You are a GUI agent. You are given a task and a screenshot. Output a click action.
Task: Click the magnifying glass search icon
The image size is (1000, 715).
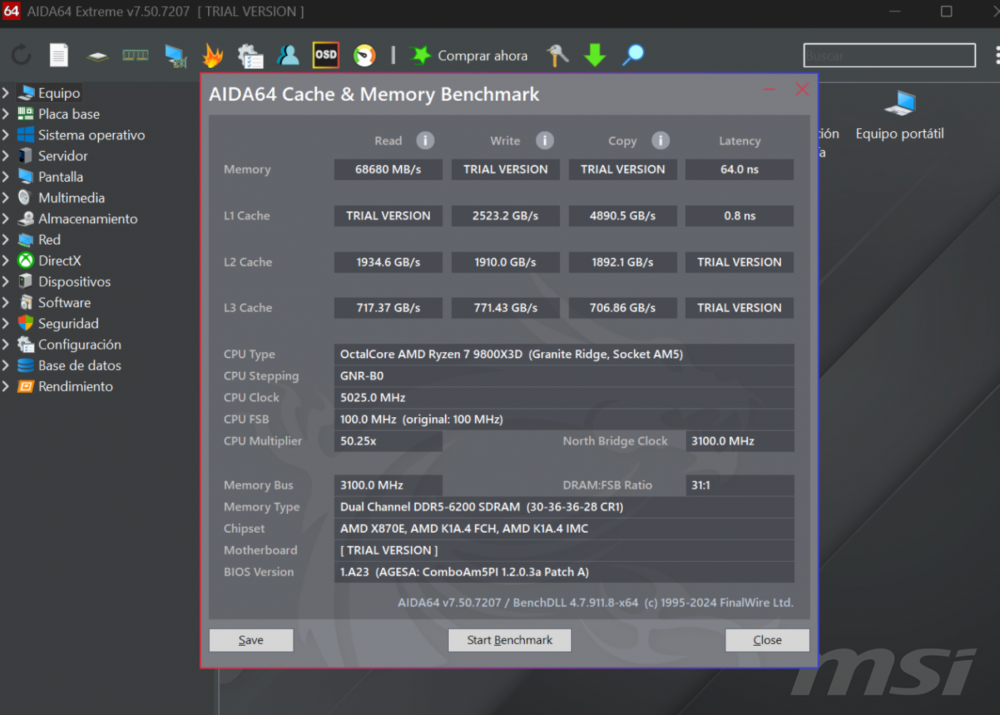(633, 56)
